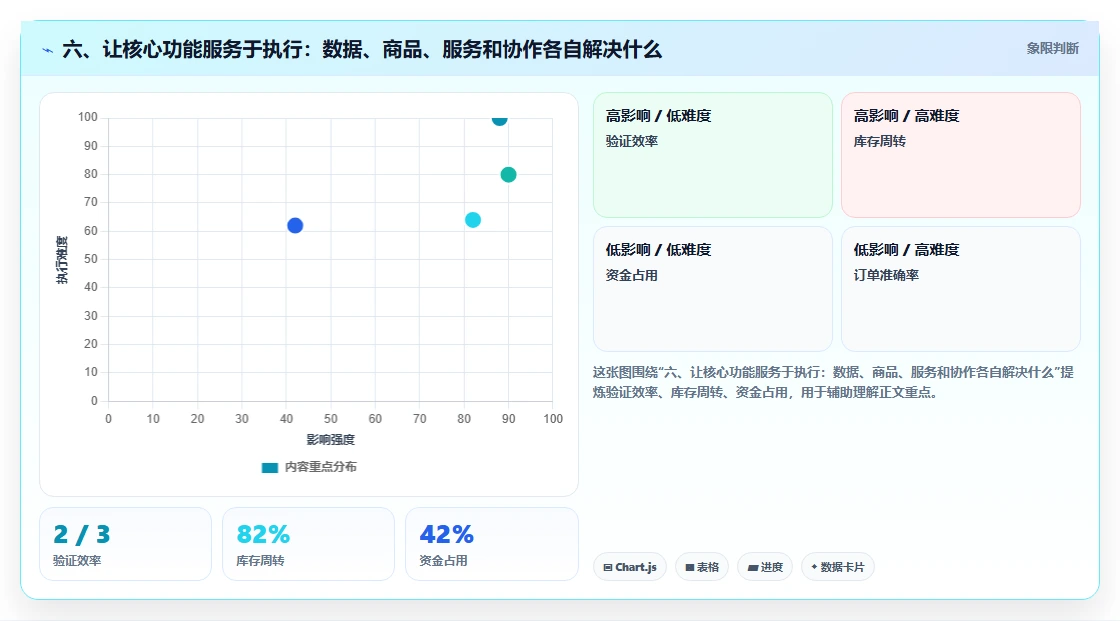Click the y-axis tick label 100

pos(88,117)
